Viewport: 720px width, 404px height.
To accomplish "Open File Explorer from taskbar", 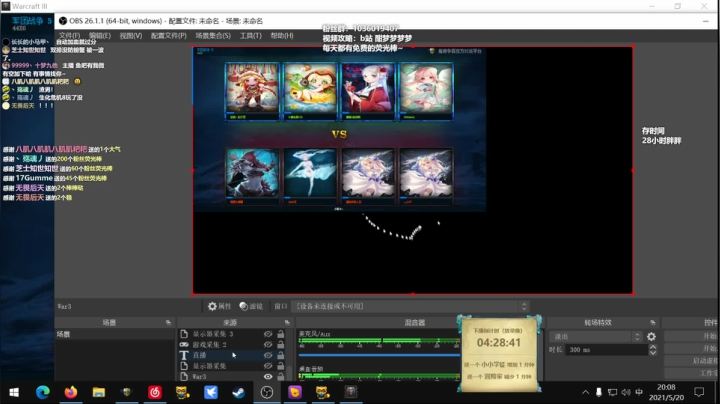I will (x=99, y=393).
